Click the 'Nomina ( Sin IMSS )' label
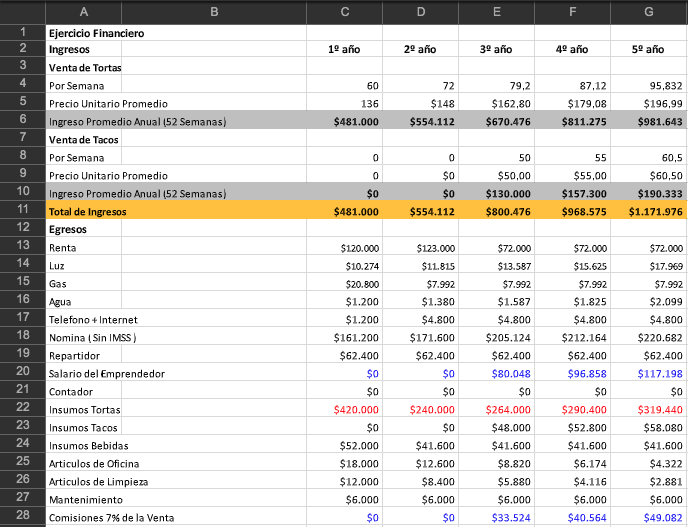 [x=93, y=337]
